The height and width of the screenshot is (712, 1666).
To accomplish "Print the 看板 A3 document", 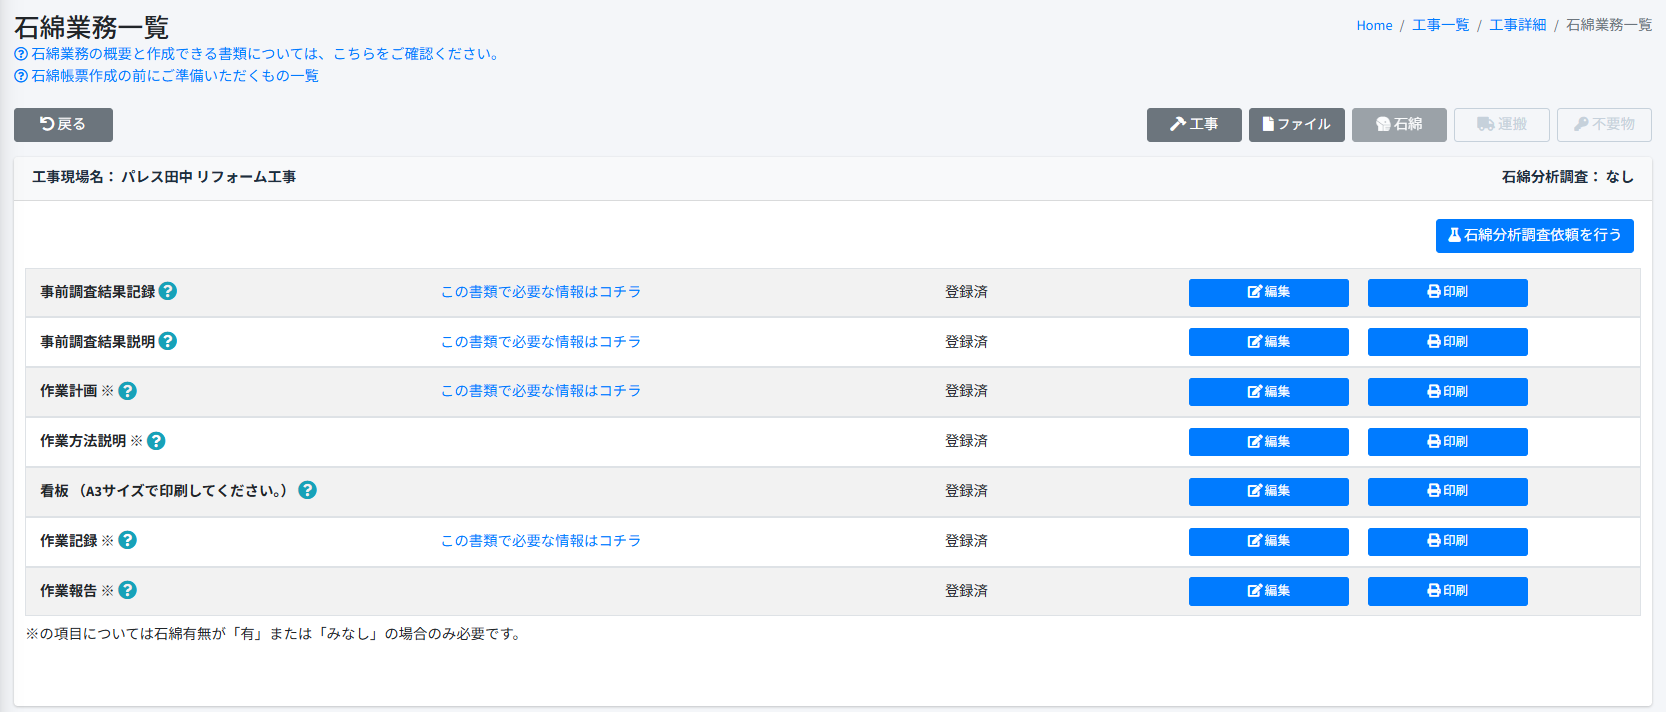I will (1447, 491).
